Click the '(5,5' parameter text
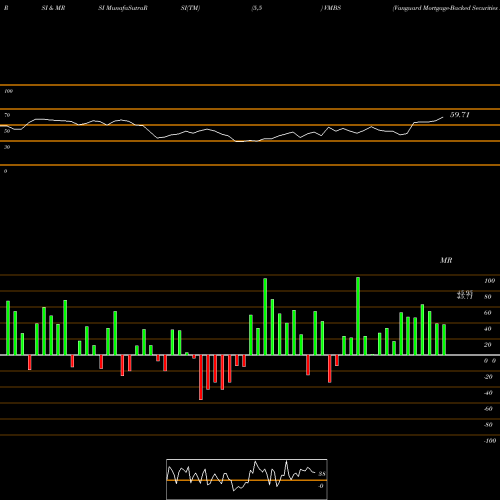The height and width of the screenshot is (500, 500). (x=257, y=8)
